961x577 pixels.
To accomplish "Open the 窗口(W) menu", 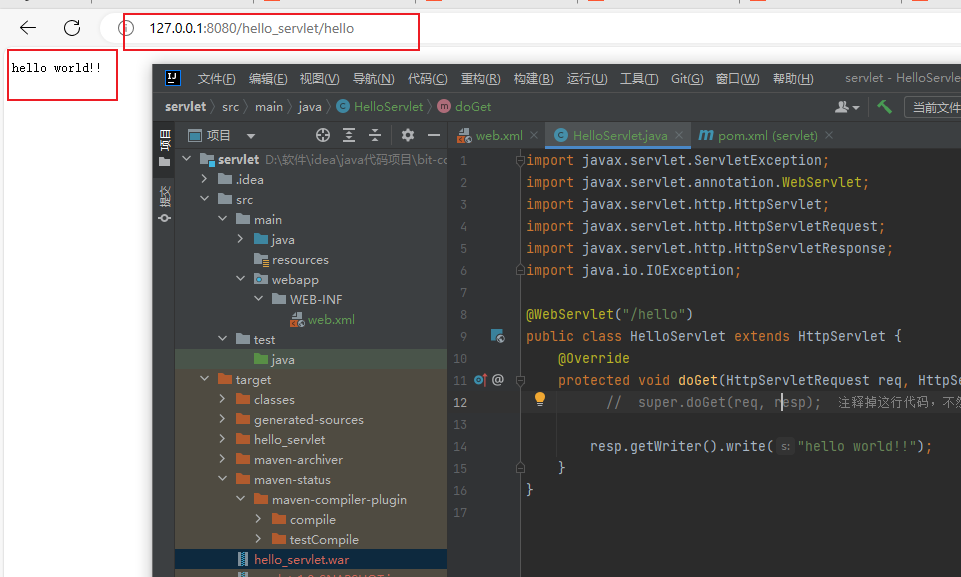I will [737, 79].
